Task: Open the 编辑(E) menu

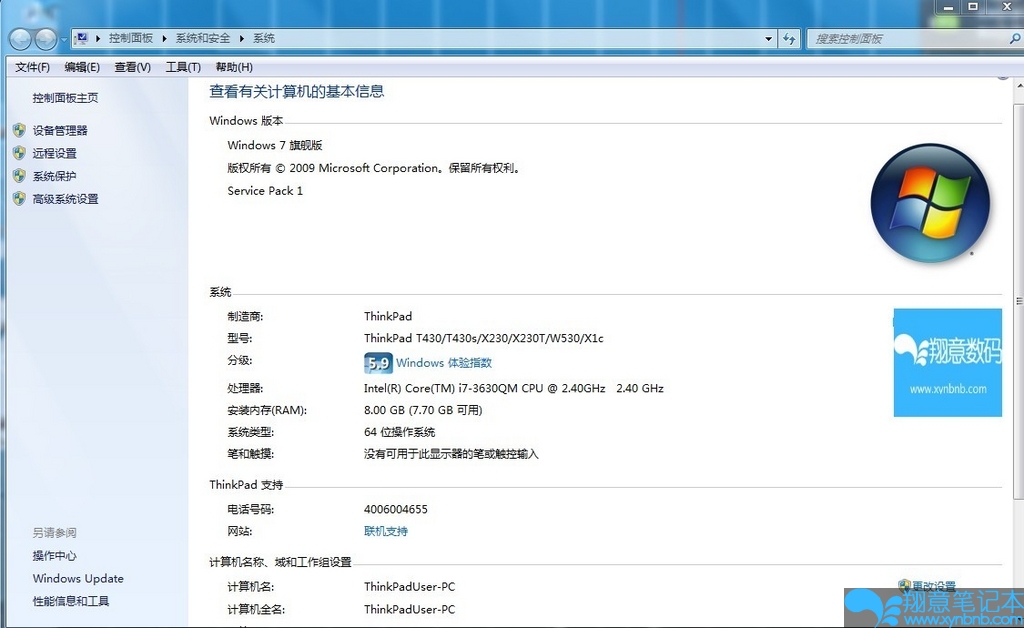Action: 82,67
